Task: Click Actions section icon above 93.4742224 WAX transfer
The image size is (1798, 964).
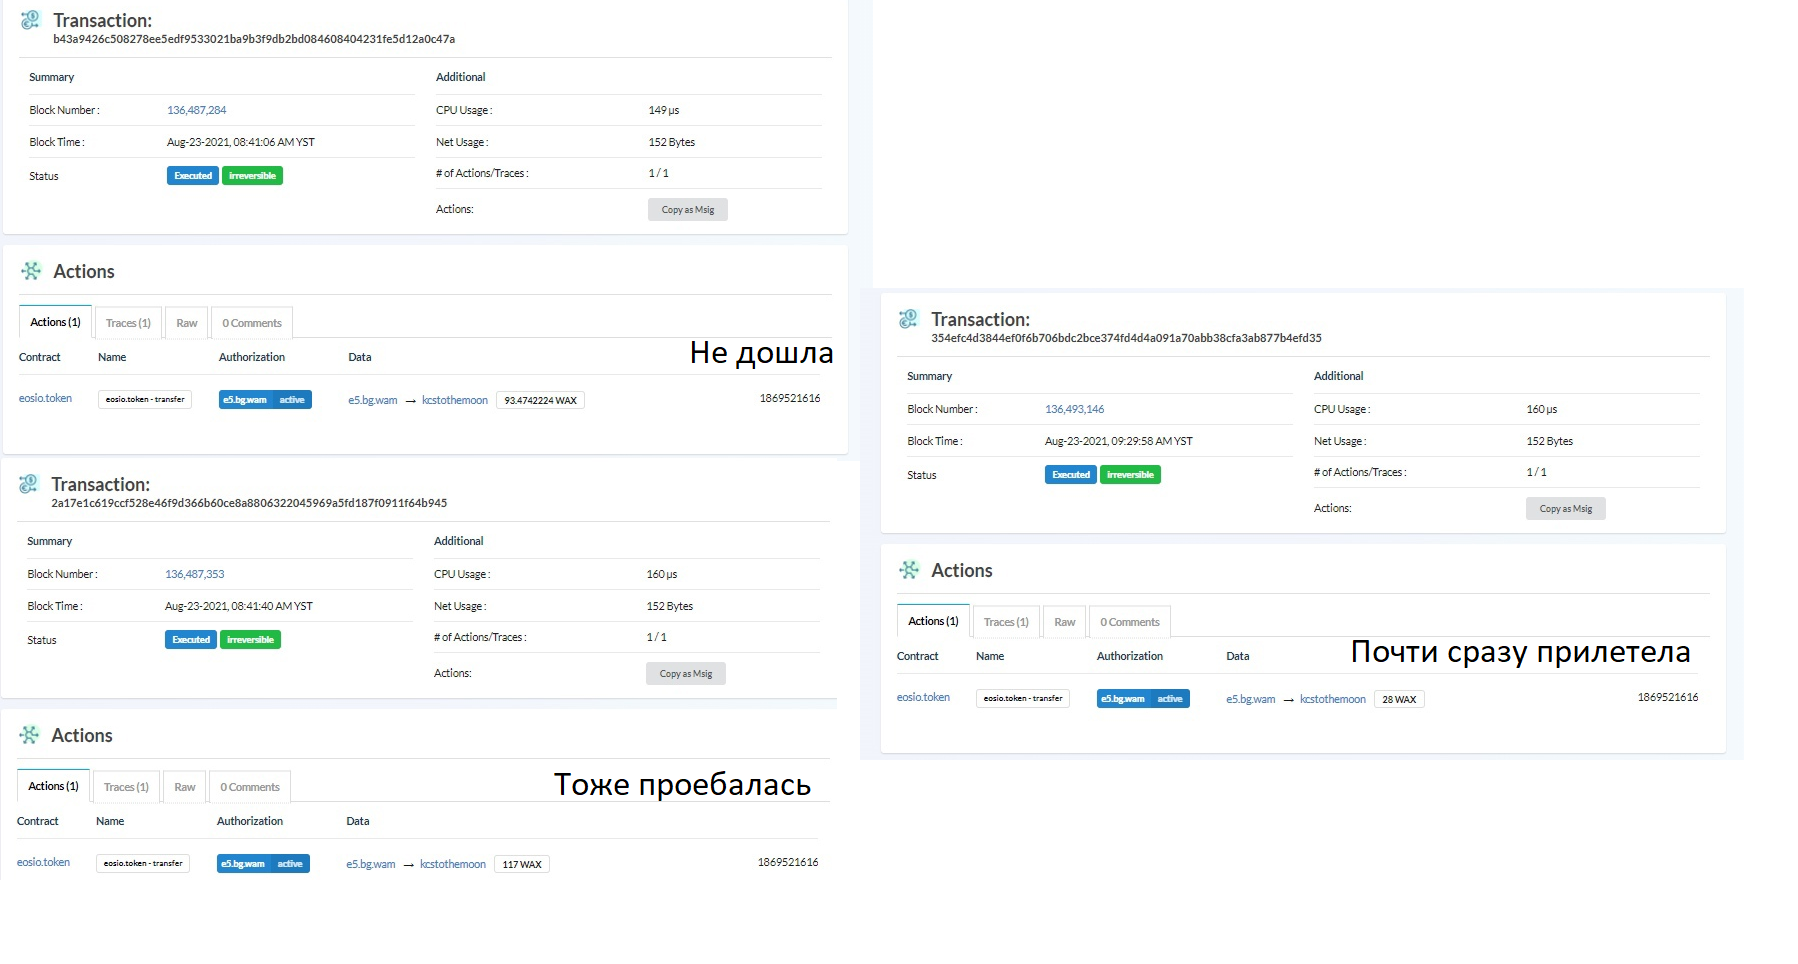Action: pyautogui.click(x=31, y=271)
